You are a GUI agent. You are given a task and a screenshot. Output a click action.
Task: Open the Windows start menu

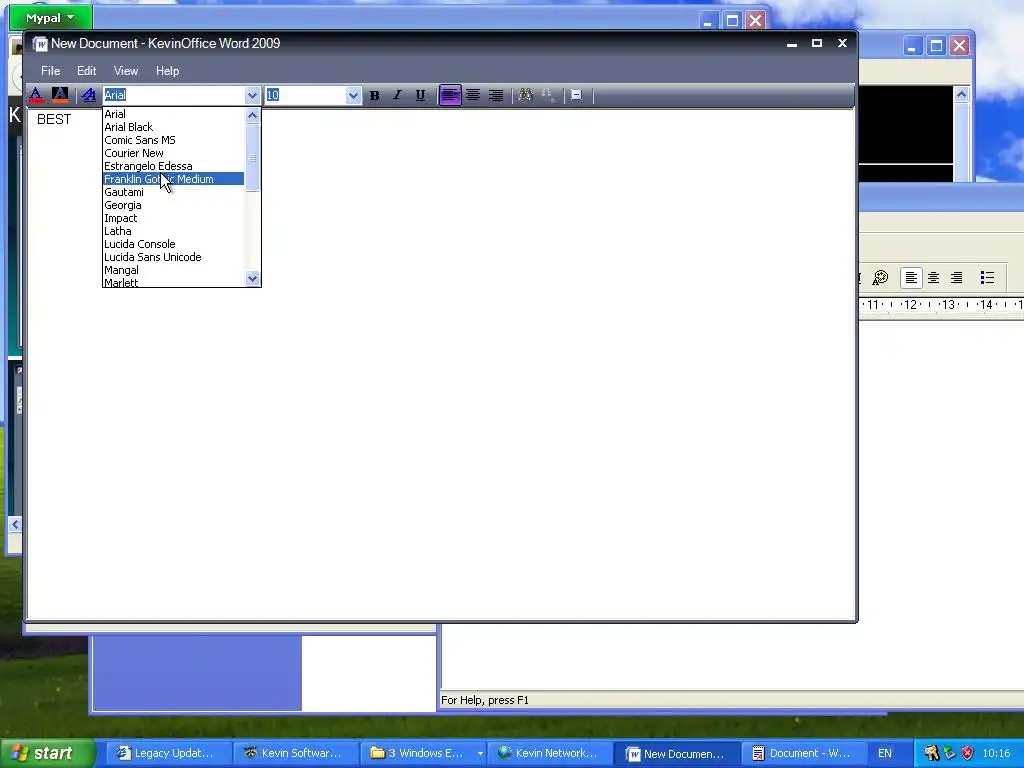[x=48, y=754]
